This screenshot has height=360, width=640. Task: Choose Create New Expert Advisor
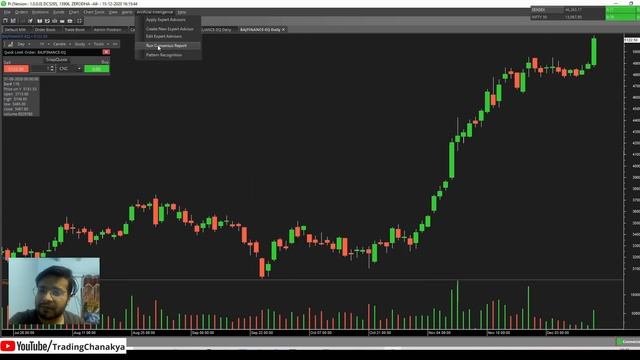(170, 29)
